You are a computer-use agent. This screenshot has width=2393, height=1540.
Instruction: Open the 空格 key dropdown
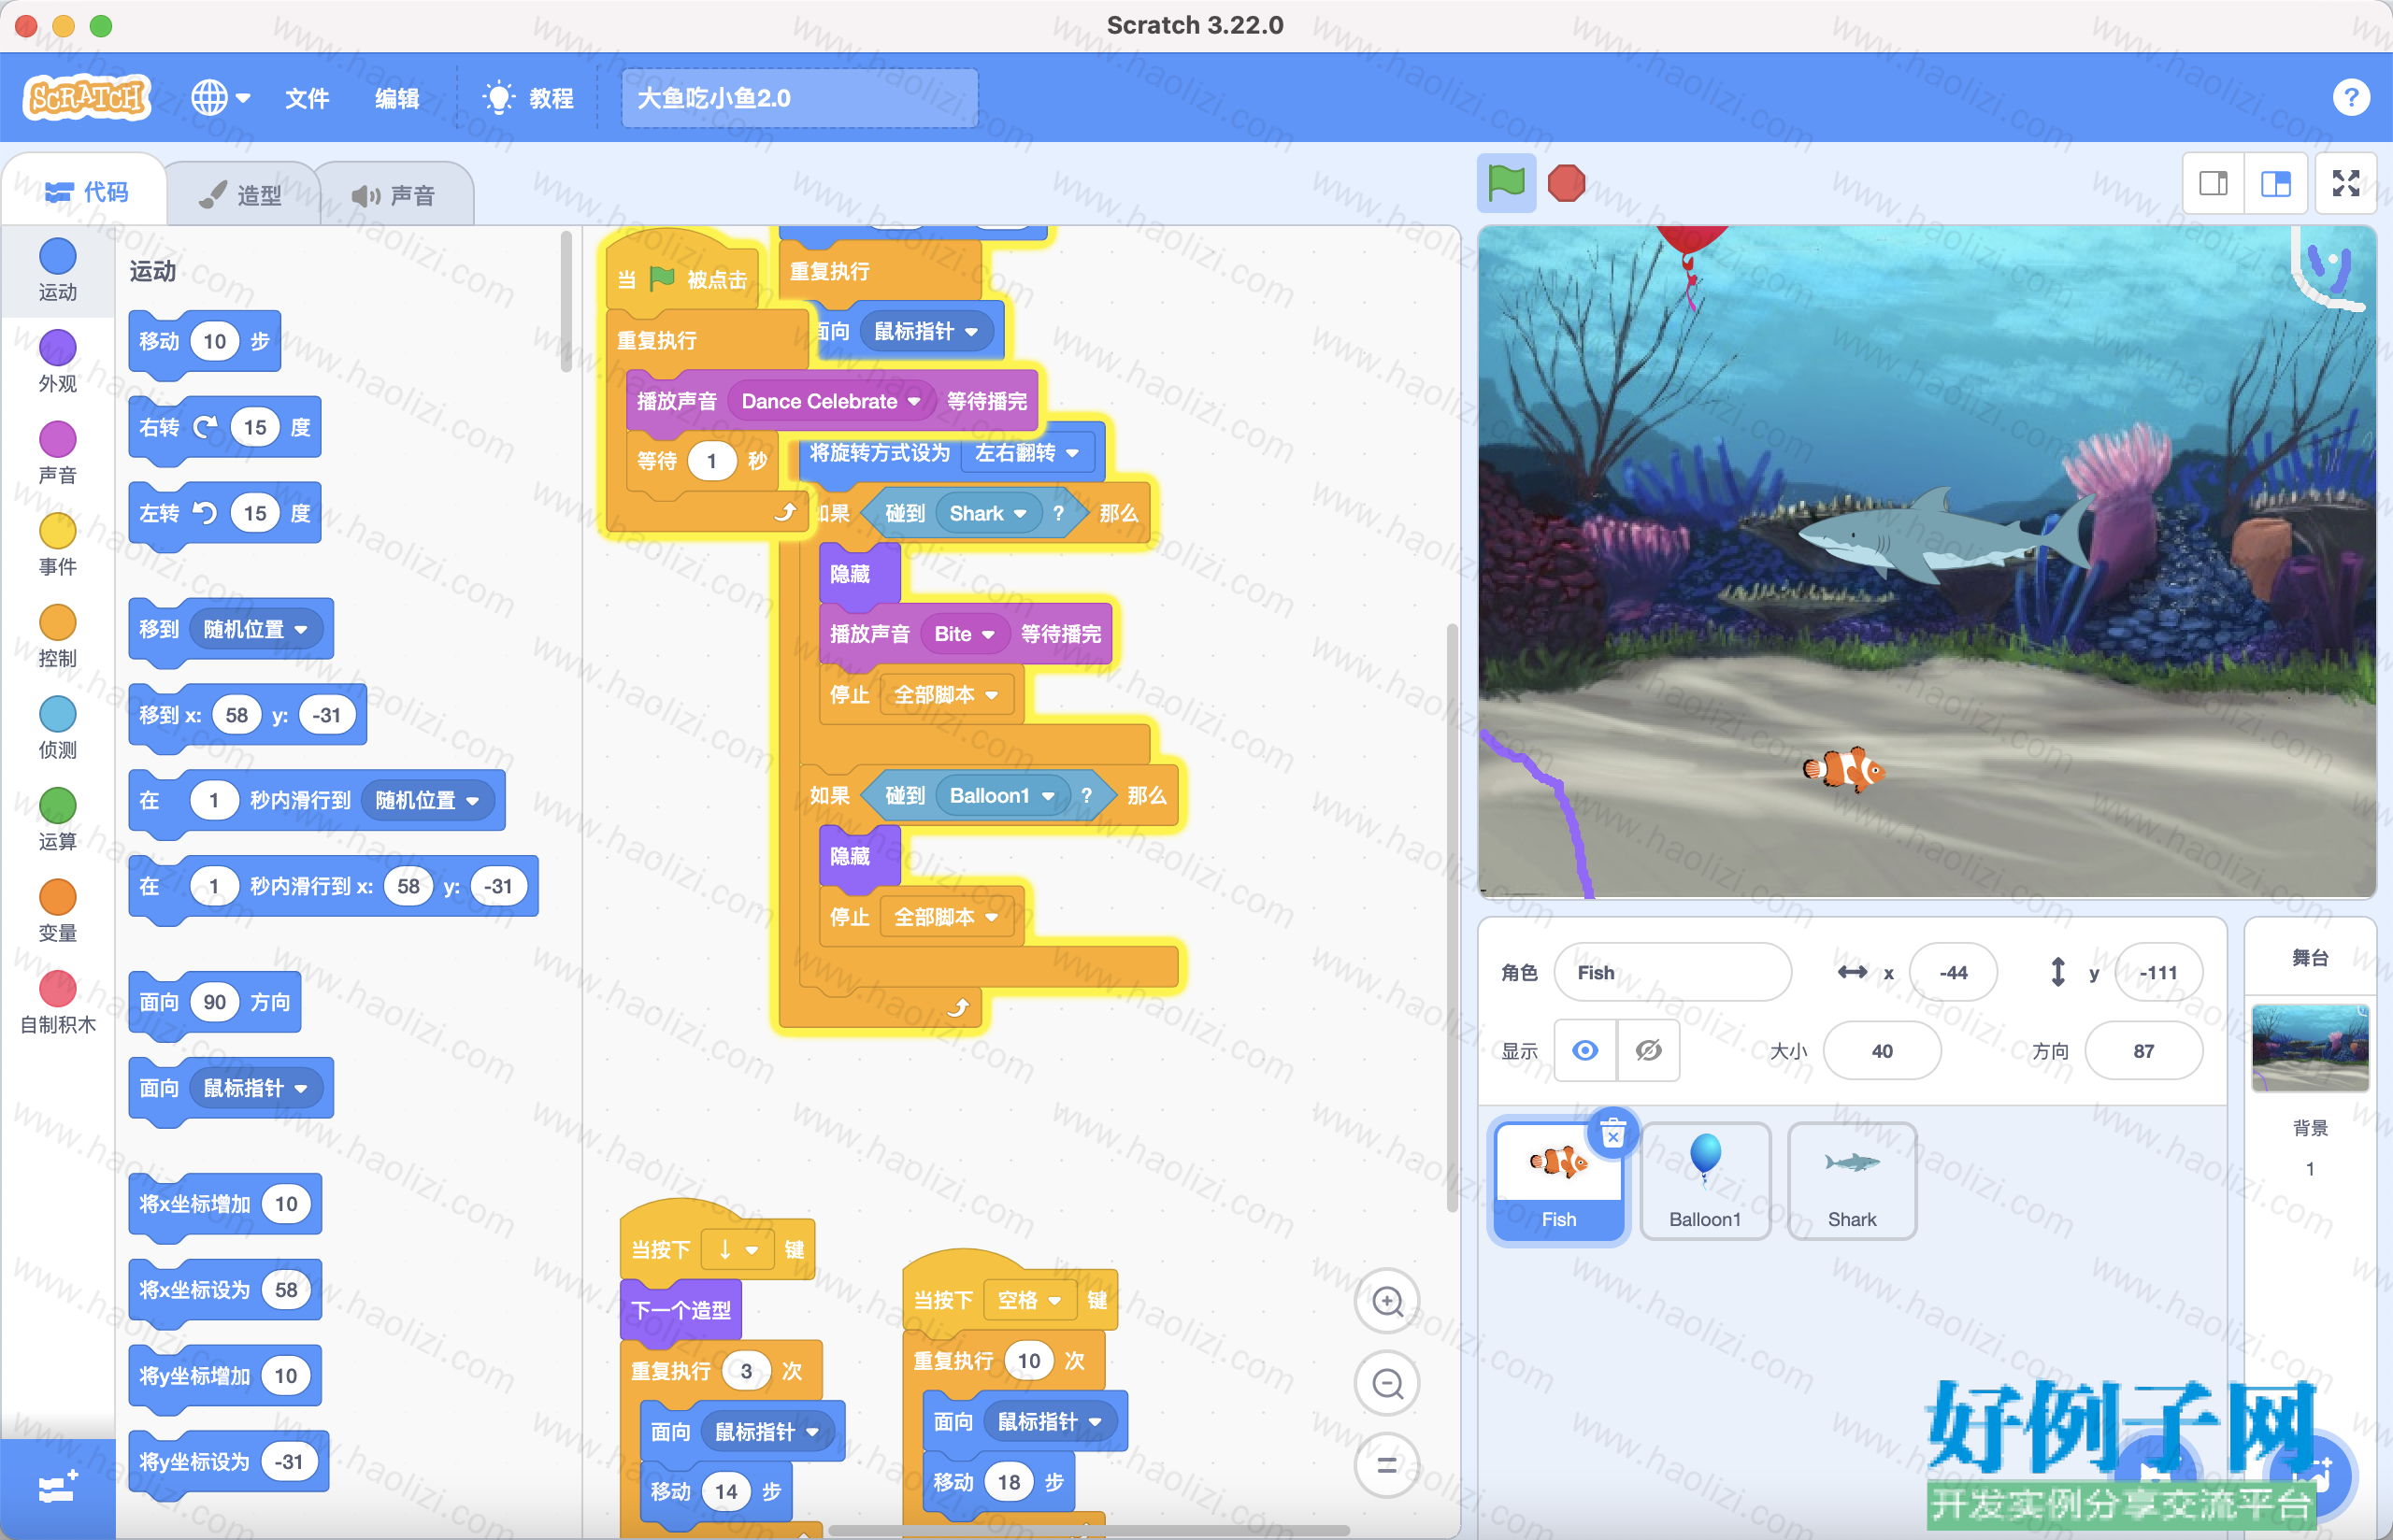click(1029, 1300)
